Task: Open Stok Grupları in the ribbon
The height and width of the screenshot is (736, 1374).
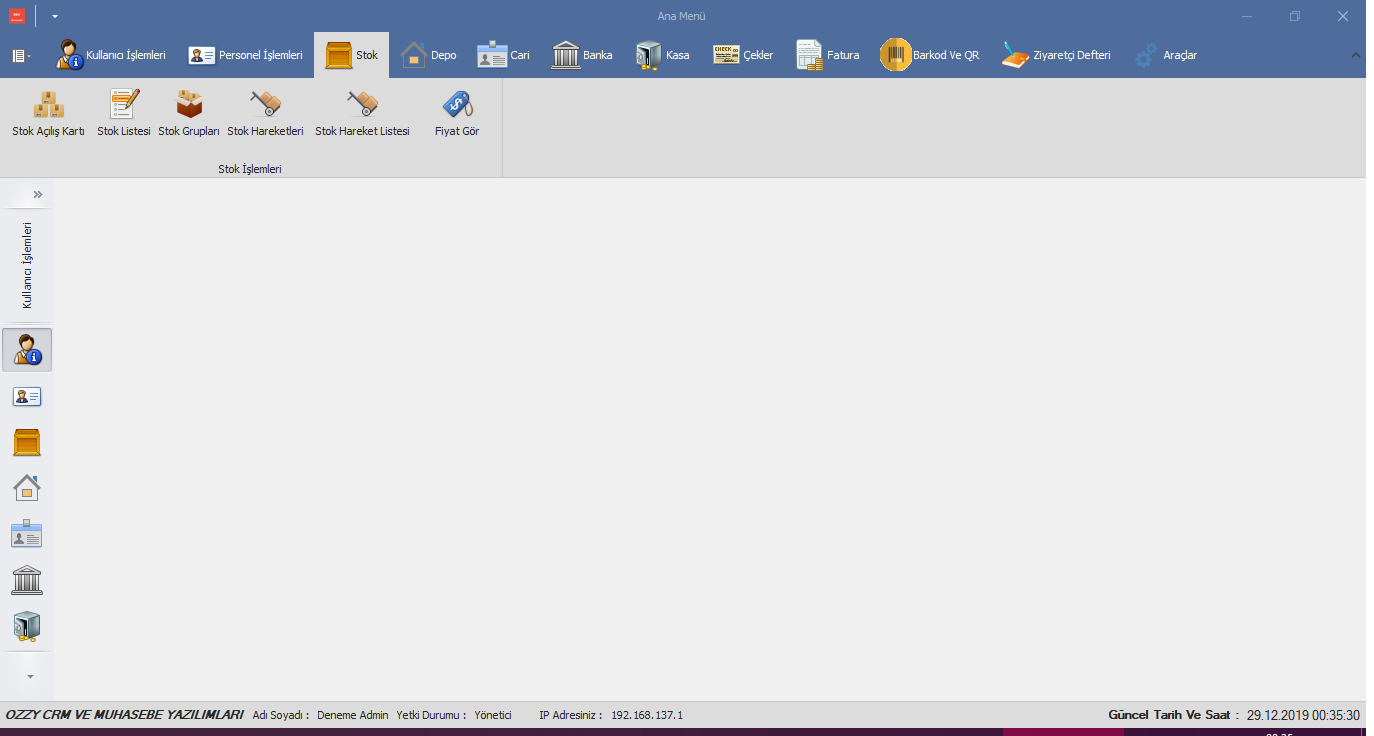Action: 189,114
